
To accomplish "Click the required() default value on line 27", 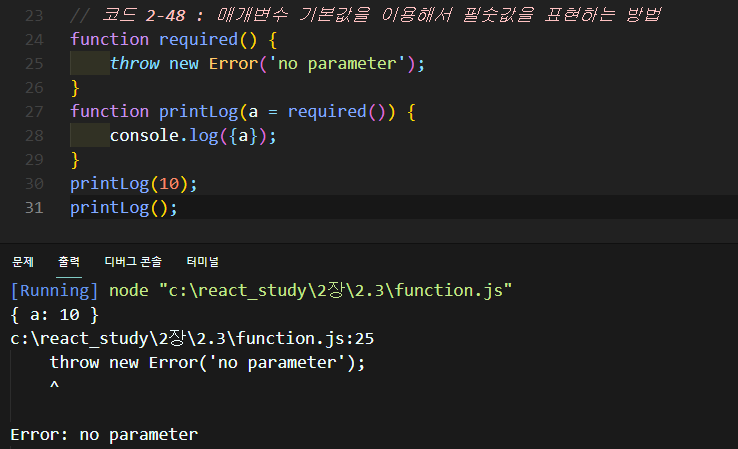I will tap(336, 112).
